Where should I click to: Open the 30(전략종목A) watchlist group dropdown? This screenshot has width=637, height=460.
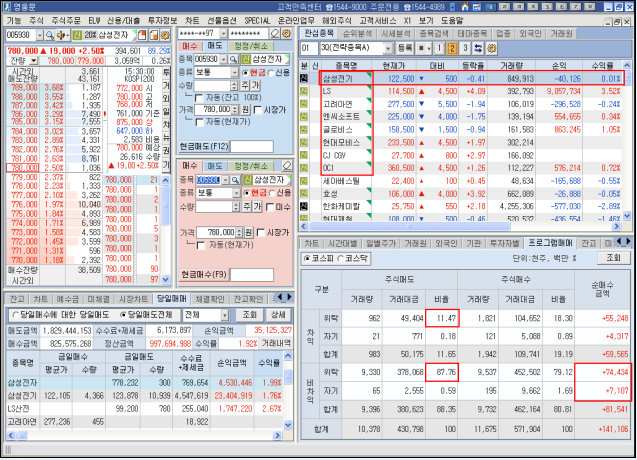coord(388,49)
